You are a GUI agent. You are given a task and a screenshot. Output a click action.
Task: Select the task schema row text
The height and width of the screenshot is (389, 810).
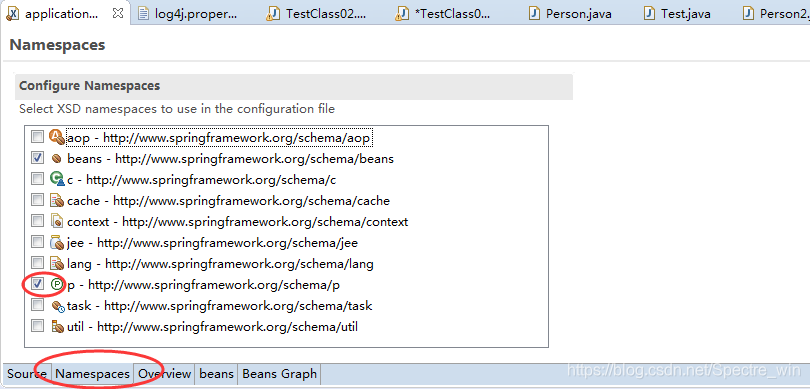(220, 306)
